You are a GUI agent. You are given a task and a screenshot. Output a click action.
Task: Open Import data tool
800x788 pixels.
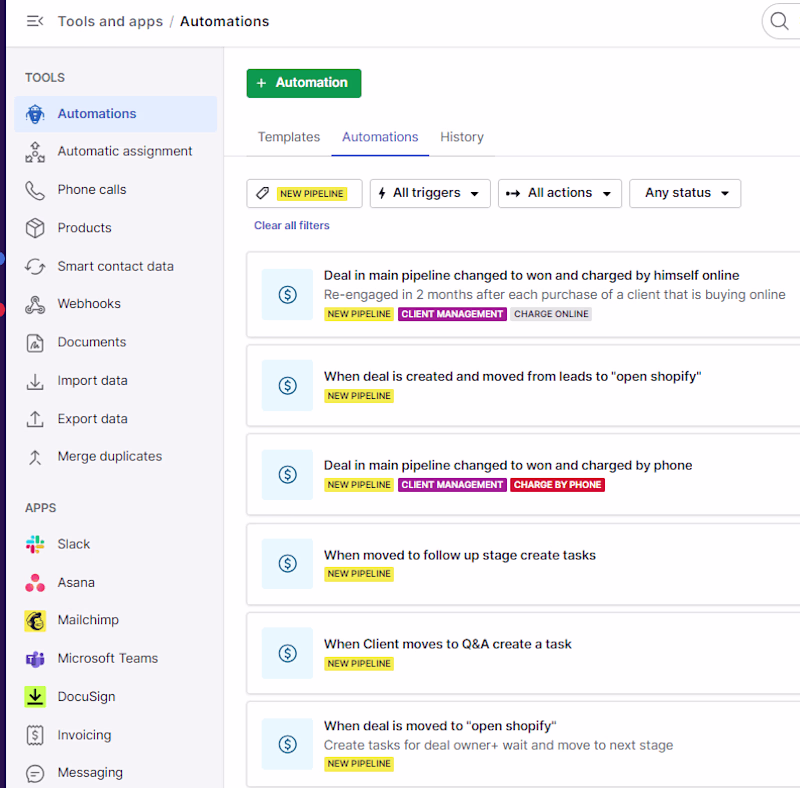[116, 380]
